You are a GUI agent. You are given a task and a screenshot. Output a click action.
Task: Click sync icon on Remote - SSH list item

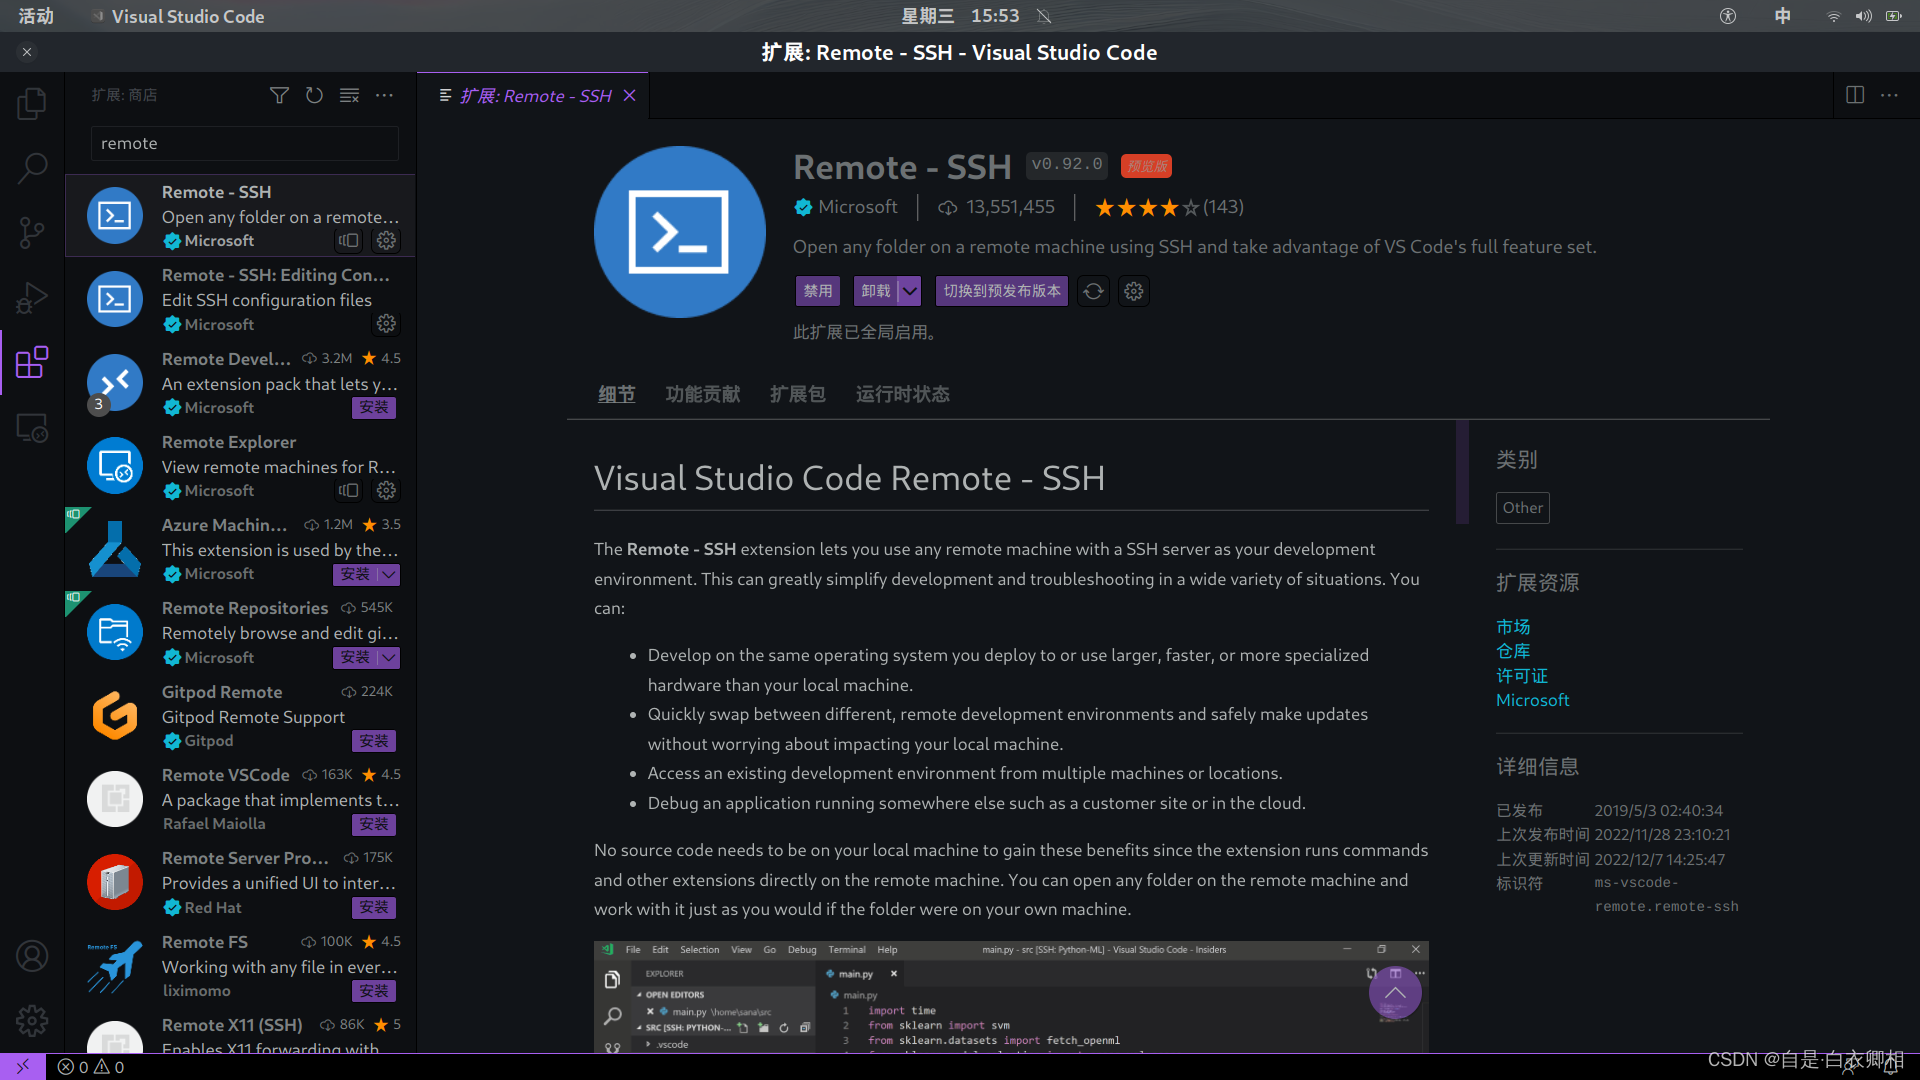point(348,240)
